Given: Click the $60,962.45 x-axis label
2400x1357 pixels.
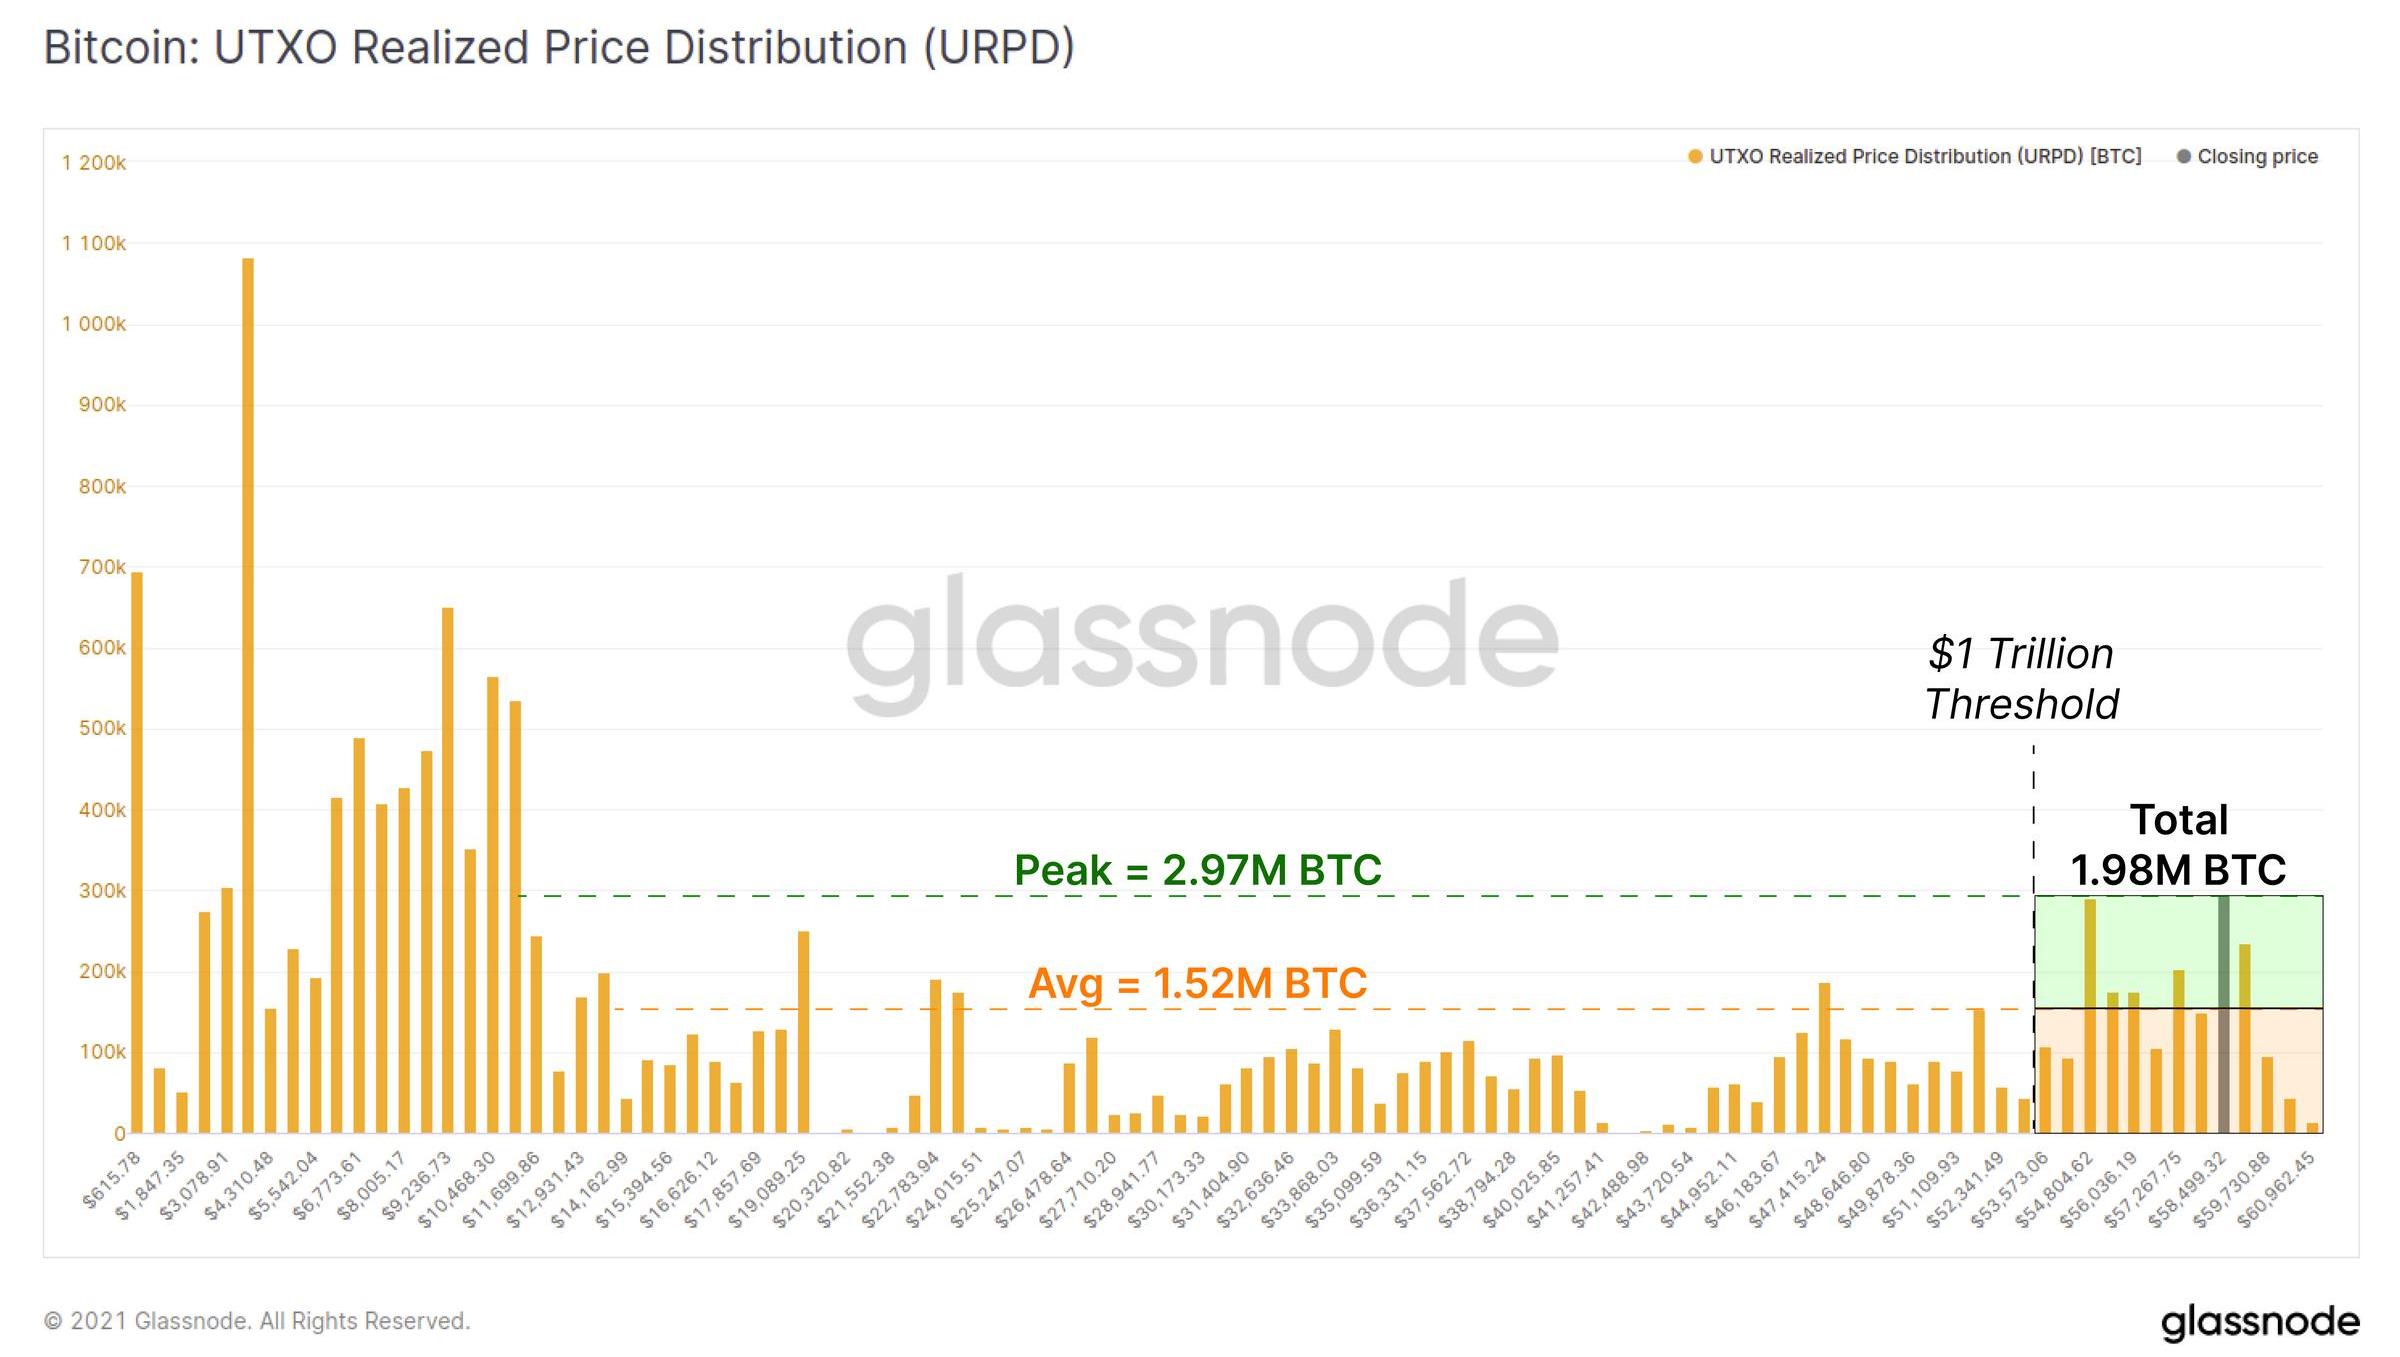Looking at the screenshot, I should 2278,1190.
